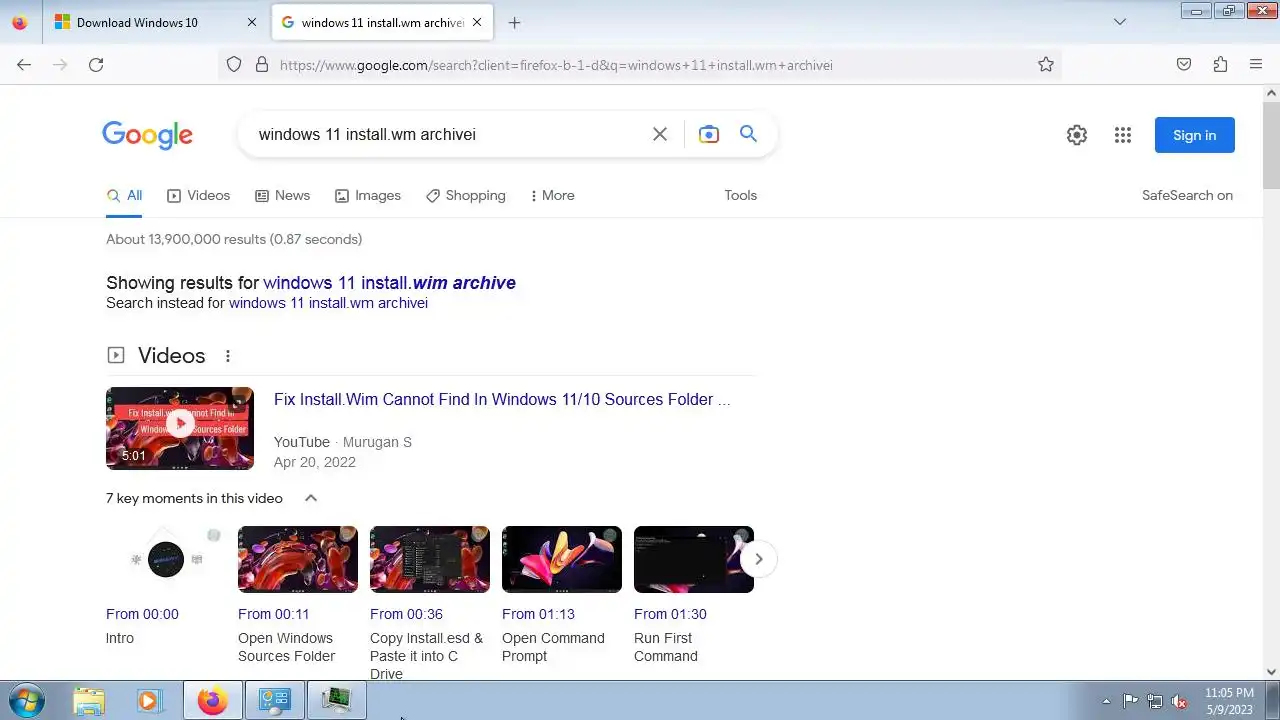Clear the search box text
Screen dimensions: 1280x720
[660, 134]
